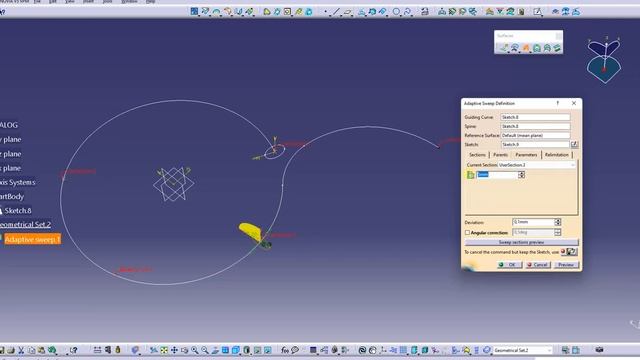
Task: Click the Undo icon in bottom toolbar
Action: pos(52,350)
